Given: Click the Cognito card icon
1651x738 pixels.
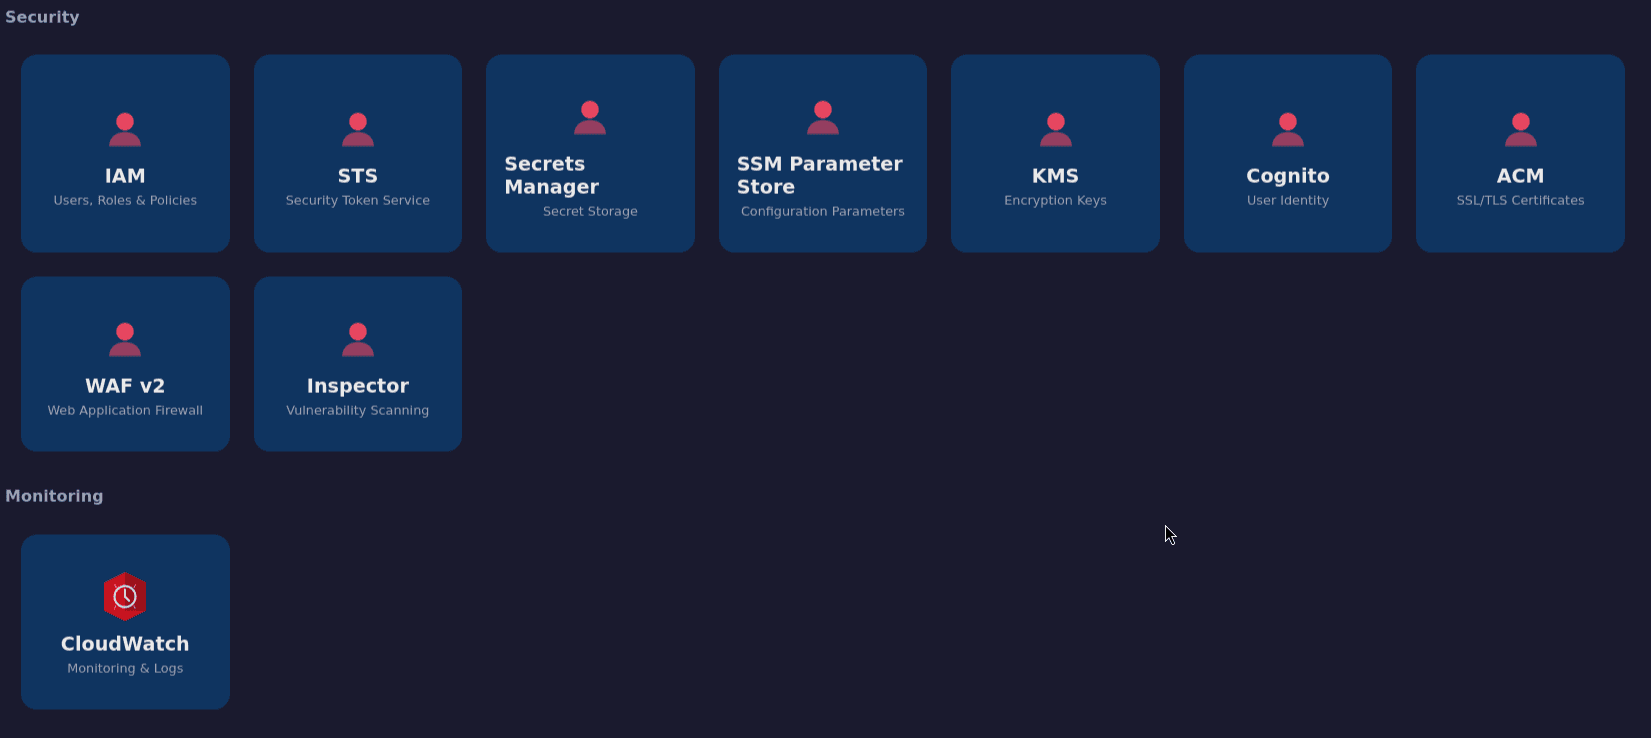Looking at the screenshot, I should click(x=1288, y=130).
